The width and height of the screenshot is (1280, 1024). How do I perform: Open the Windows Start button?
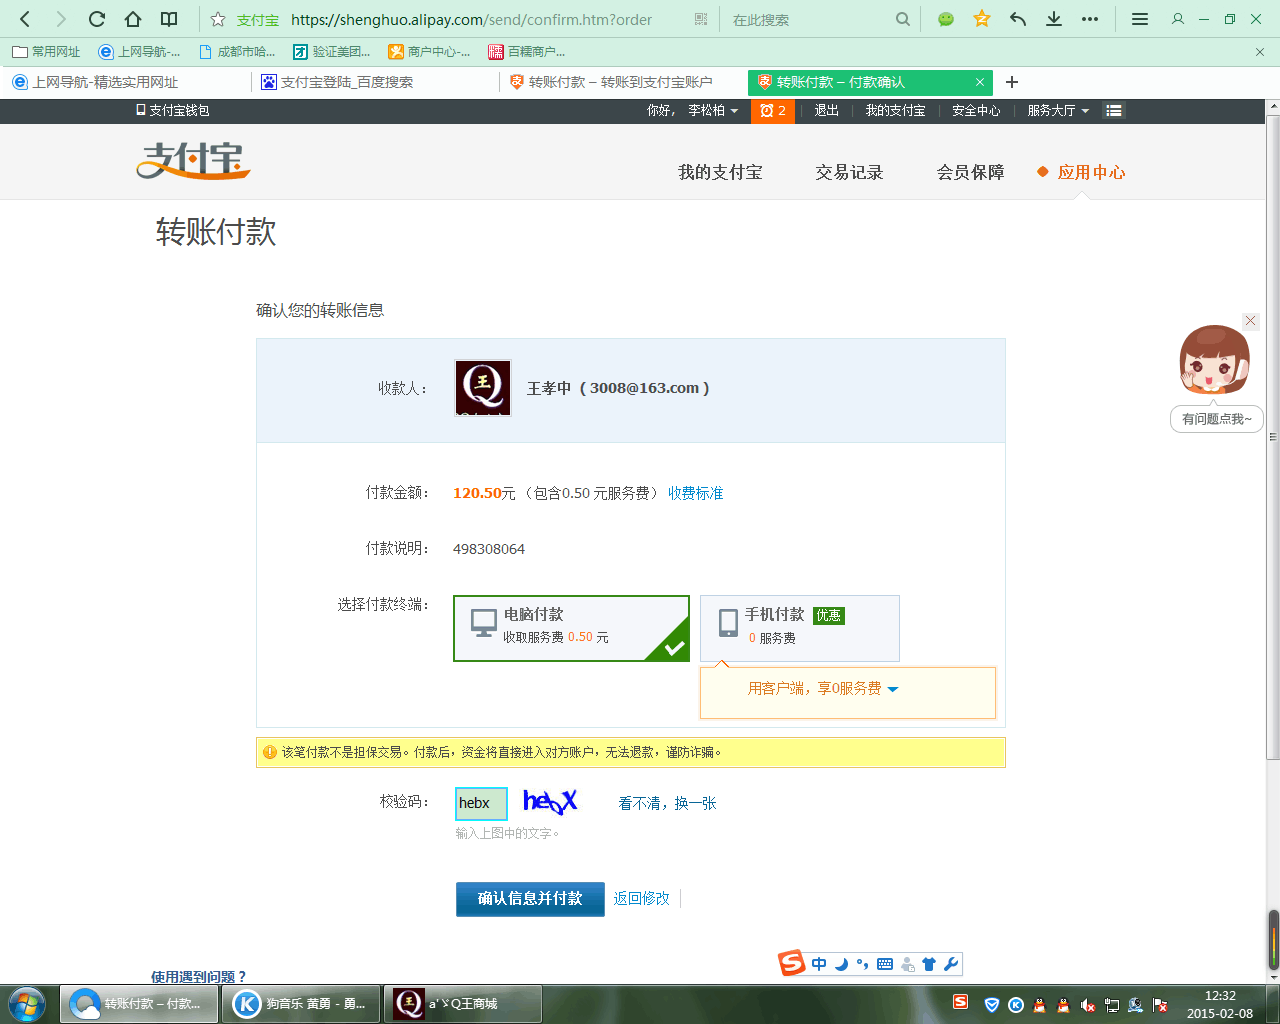[26, 1004]
